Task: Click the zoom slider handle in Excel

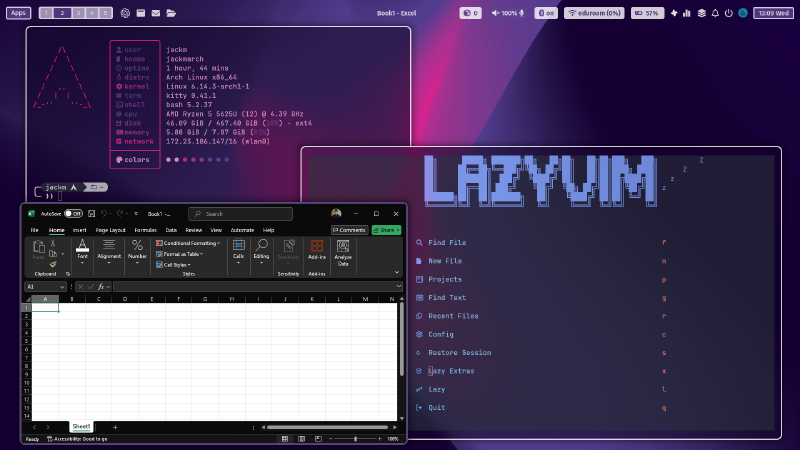Action: coord(356,439)
